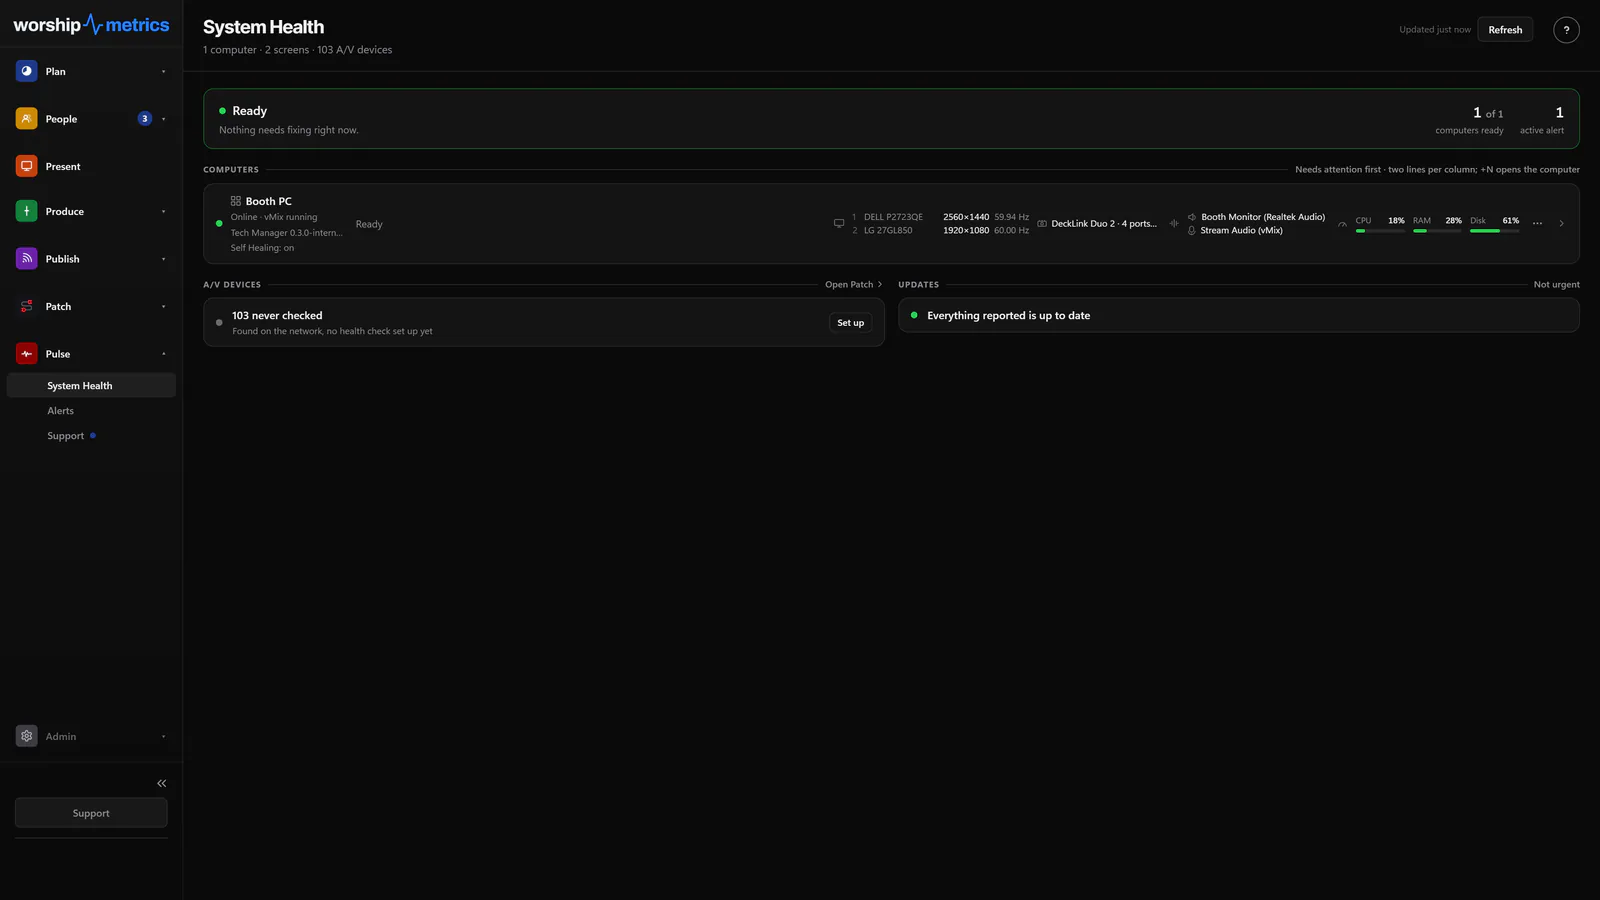Open the help question mark icon
1600x900 pixels.
point(1566,30)
